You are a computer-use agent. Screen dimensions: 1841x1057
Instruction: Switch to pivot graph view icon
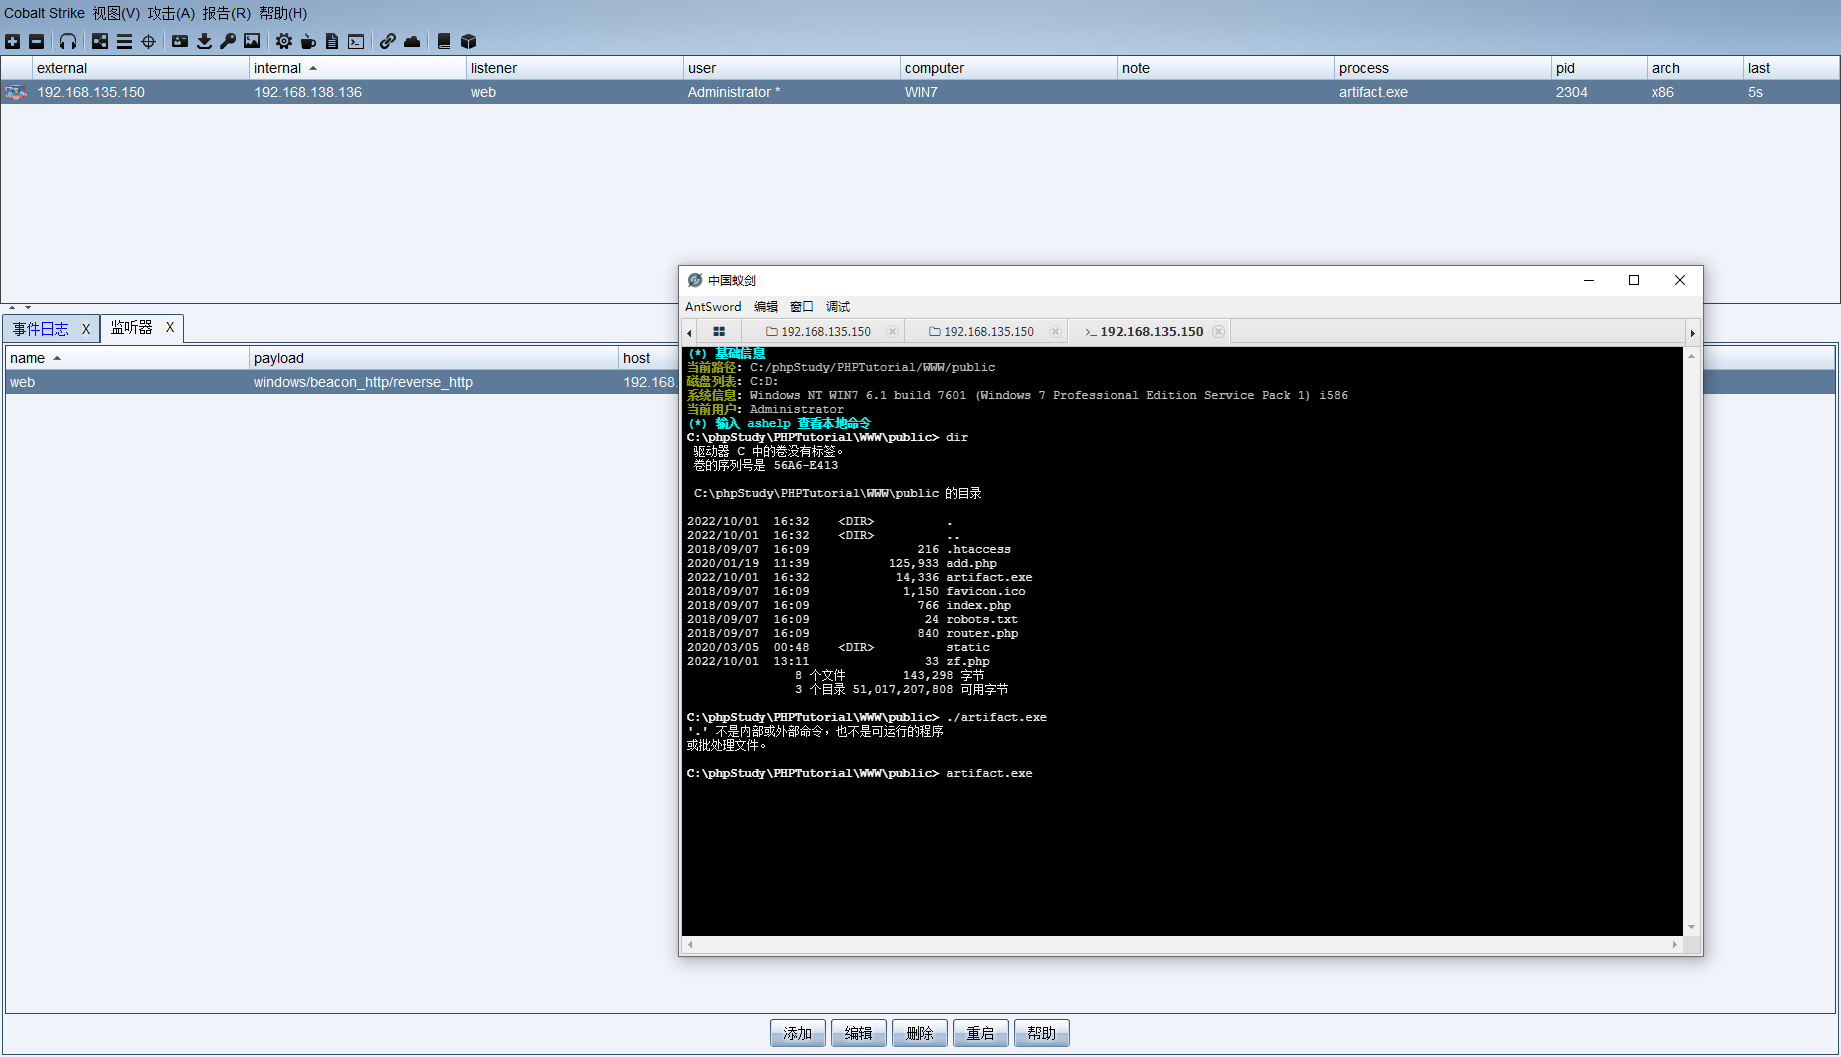click(100, 41)
